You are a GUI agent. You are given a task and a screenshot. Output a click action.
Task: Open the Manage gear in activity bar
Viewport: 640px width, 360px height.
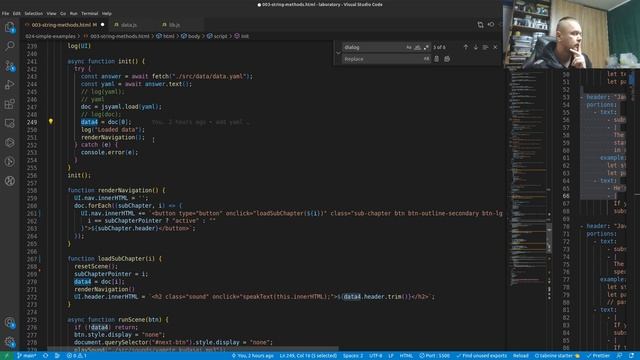click(x=10, y=342)
